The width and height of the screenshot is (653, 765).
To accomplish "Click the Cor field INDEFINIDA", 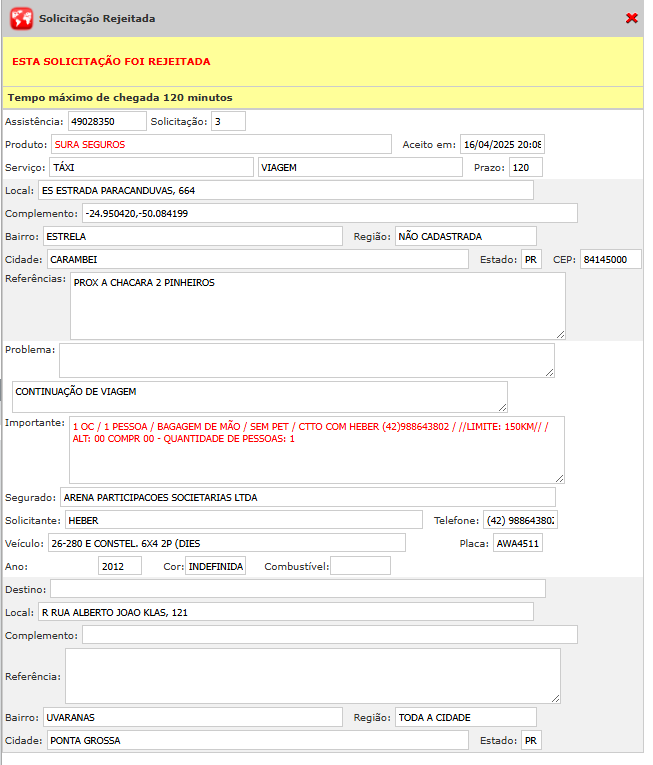I will [215, 566].
